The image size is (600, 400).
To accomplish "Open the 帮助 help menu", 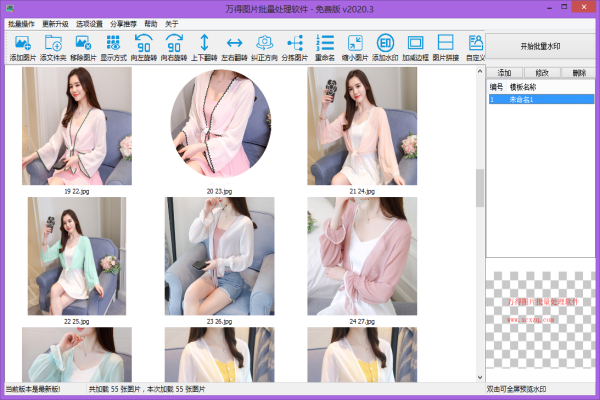I will click(150, 22).
